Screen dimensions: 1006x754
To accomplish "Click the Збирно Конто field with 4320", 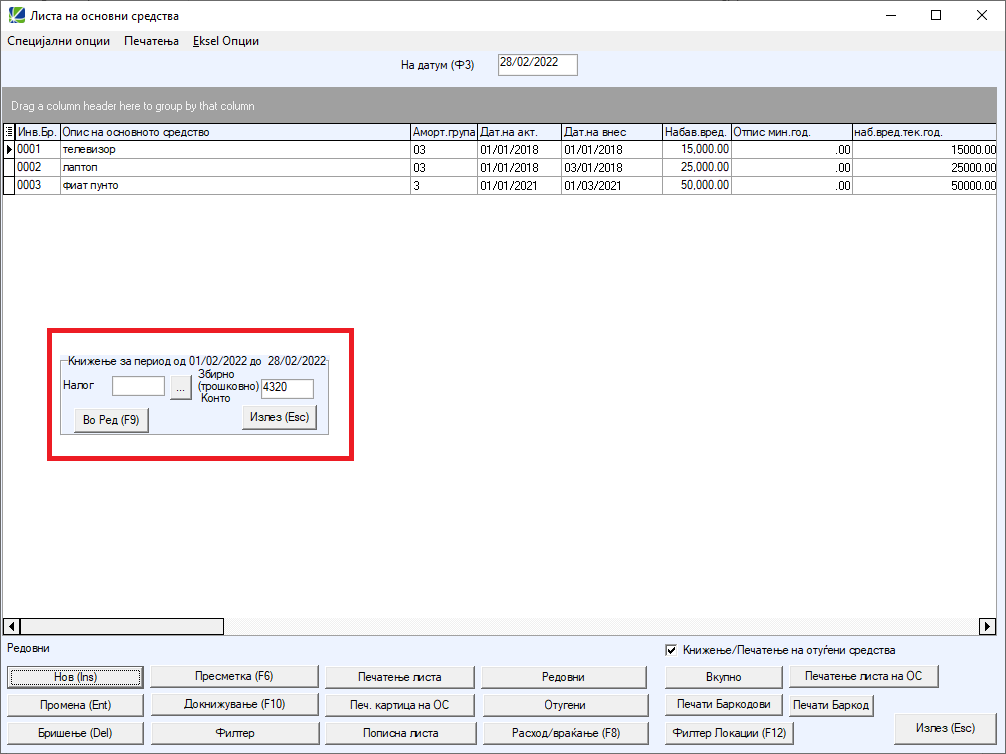I will (x=287, y=388).
